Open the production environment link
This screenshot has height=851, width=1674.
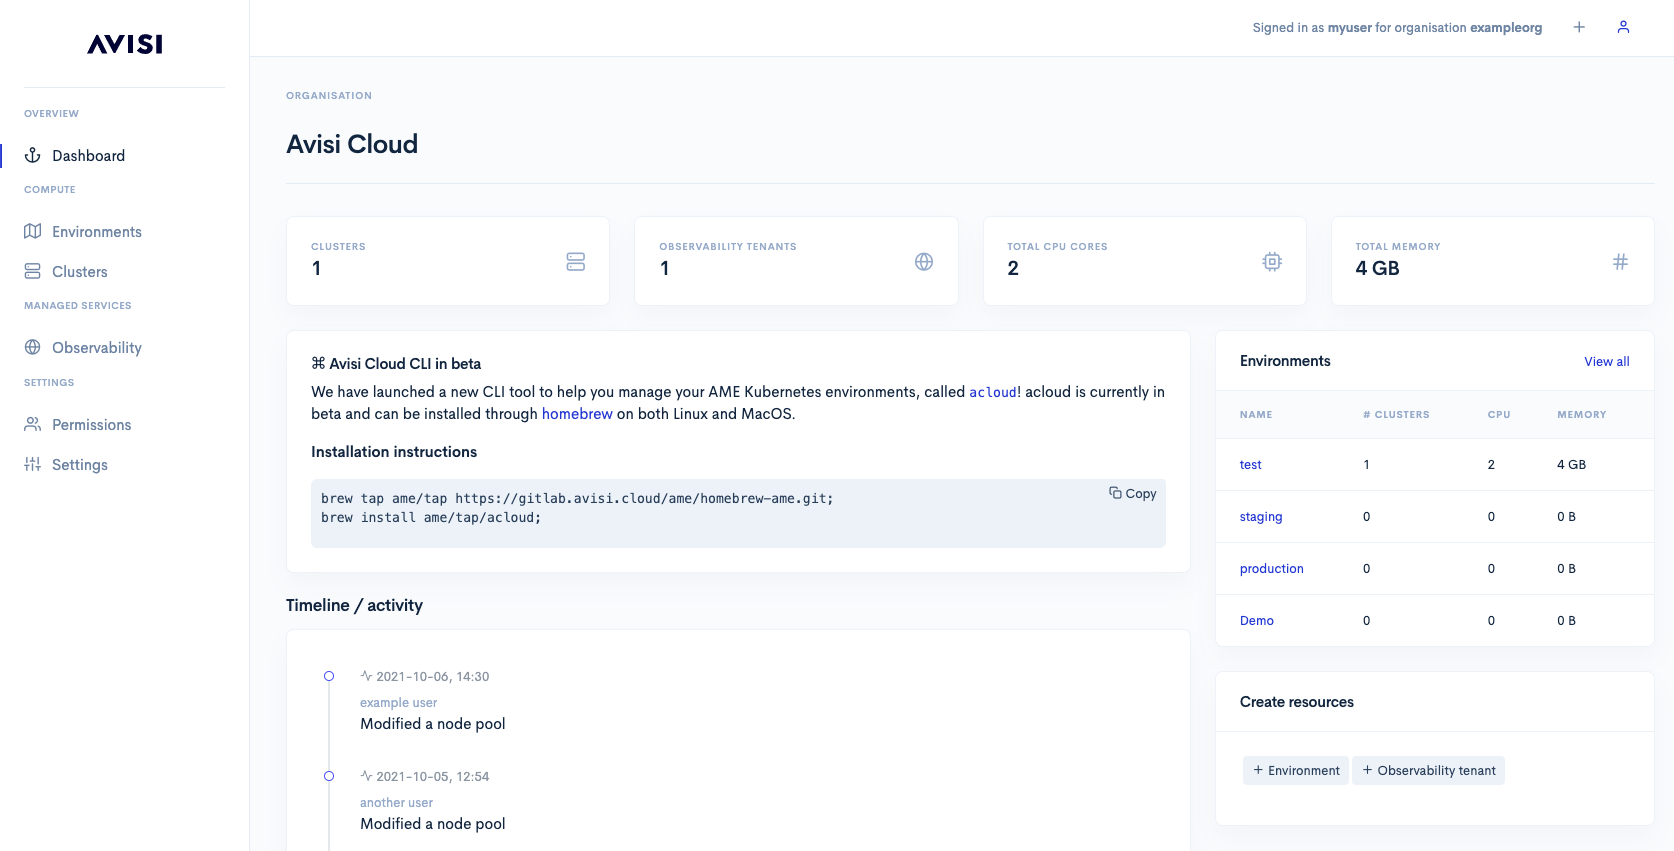[1272, 568]
